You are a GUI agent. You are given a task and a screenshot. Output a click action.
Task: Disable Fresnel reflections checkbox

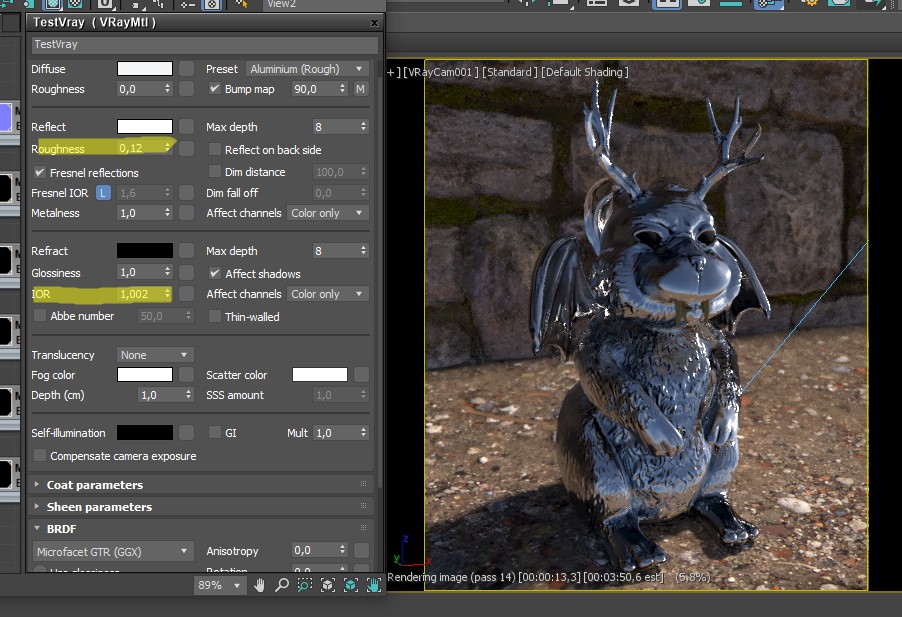point(40,173)
